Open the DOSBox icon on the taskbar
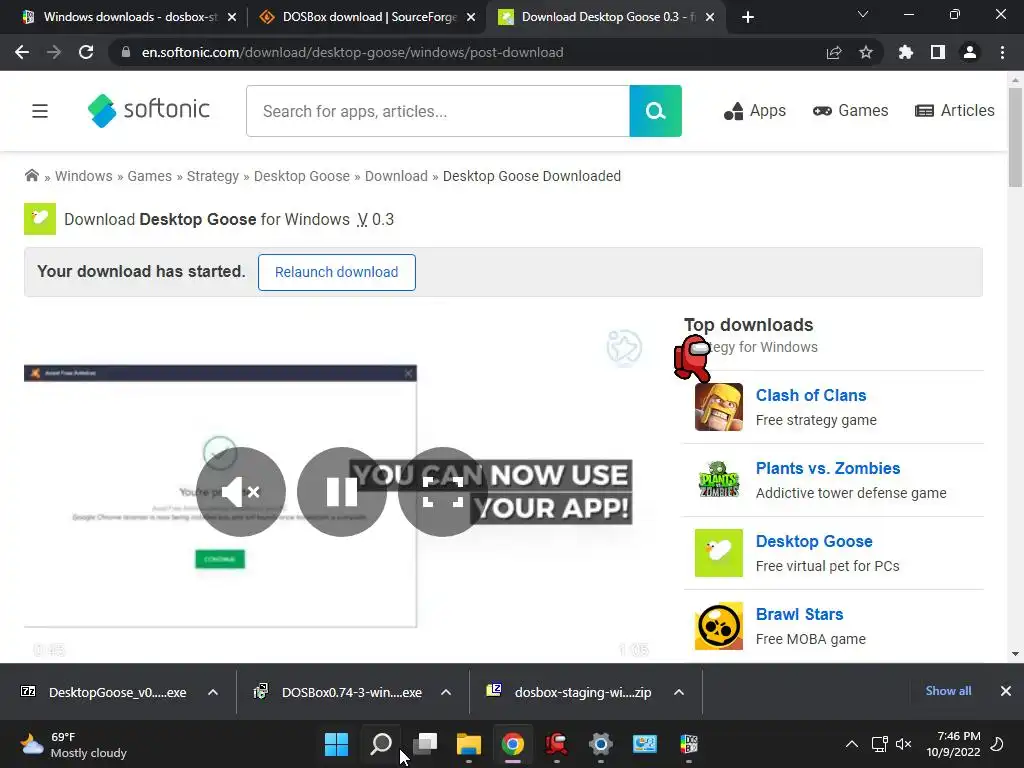The width and height of the screenshot is (1024, 768). 689,744
